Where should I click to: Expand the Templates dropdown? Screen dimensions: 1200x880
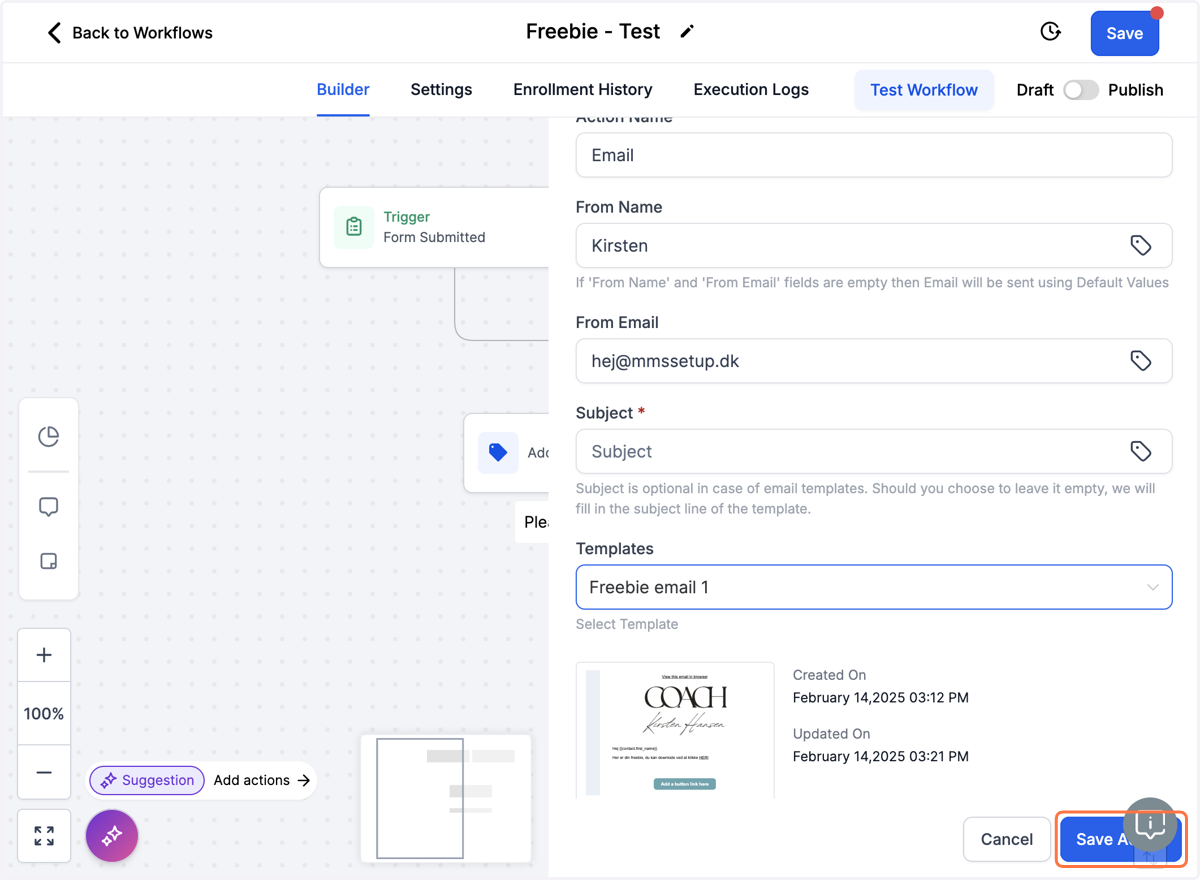coord(874,587)
